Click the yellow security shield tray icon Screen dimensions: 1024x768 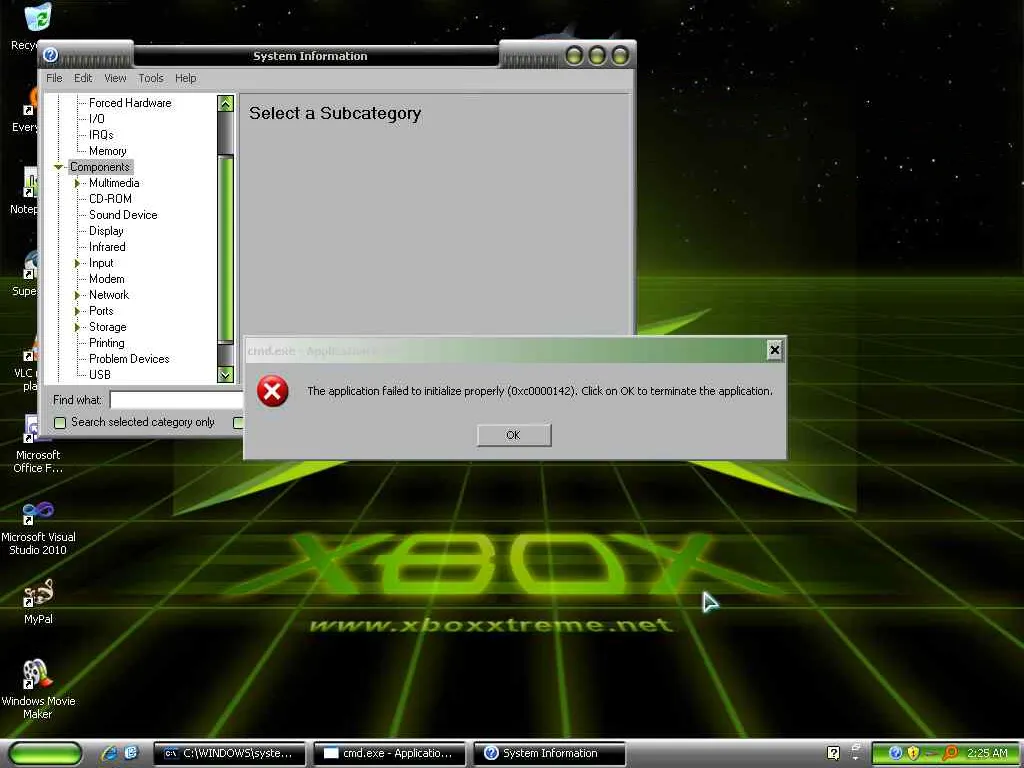click(x=914, y=753)
